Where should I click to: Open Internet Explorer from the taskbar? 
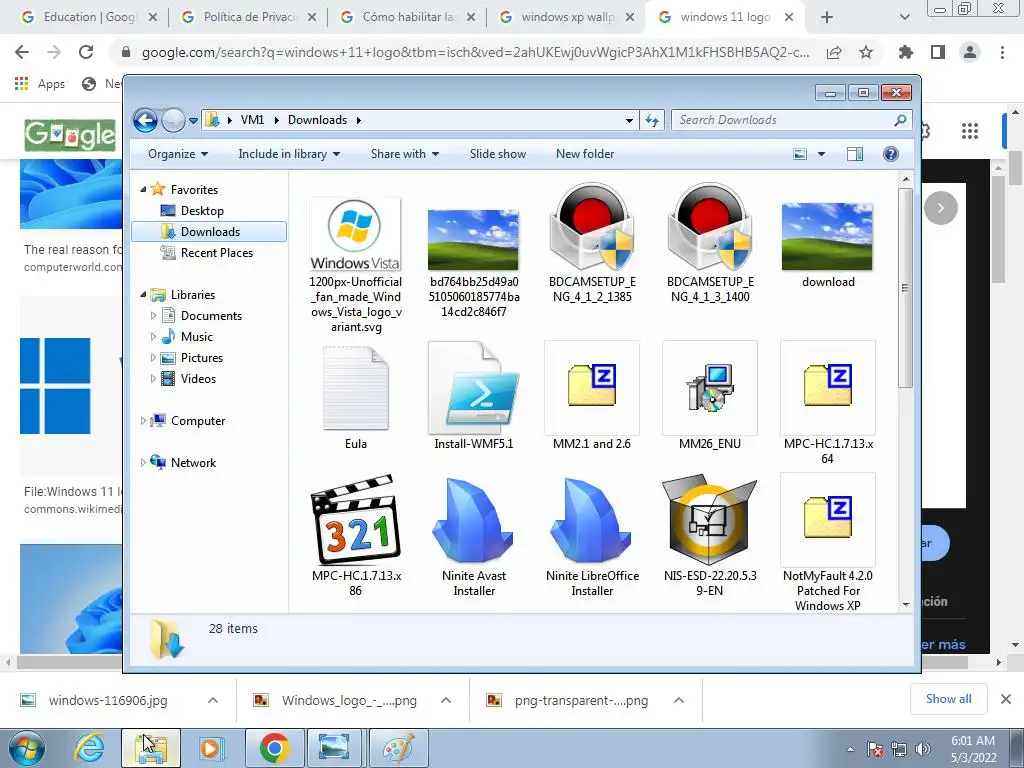click(x=89, y=748)
